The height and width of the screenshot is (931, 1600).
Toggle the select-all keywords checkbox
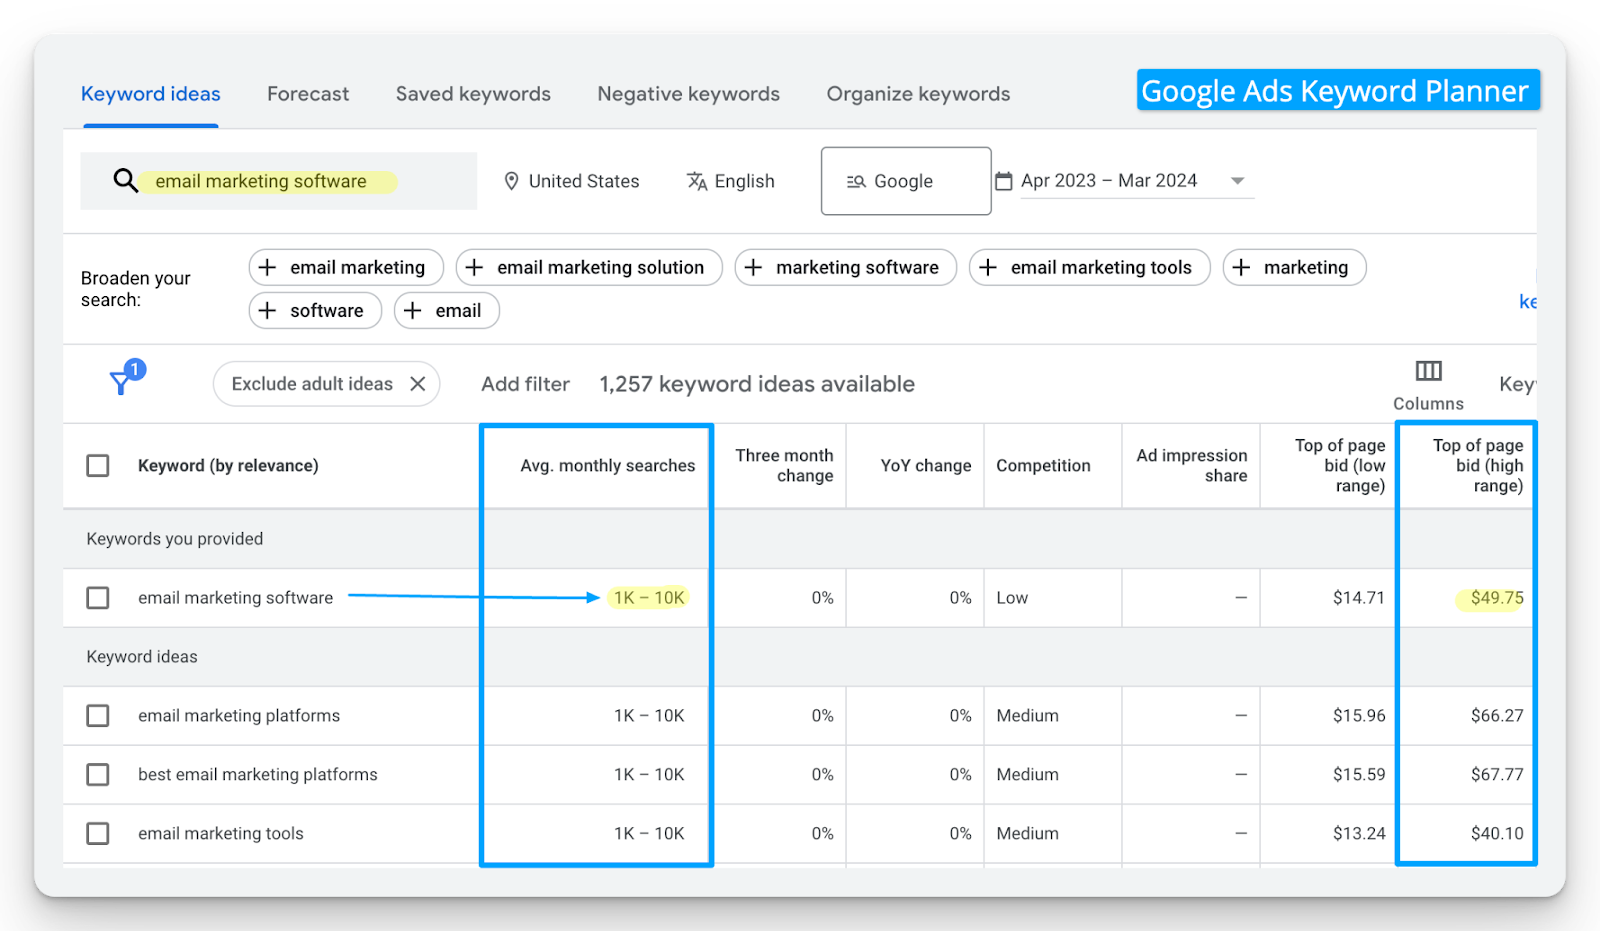click(98, 465)
